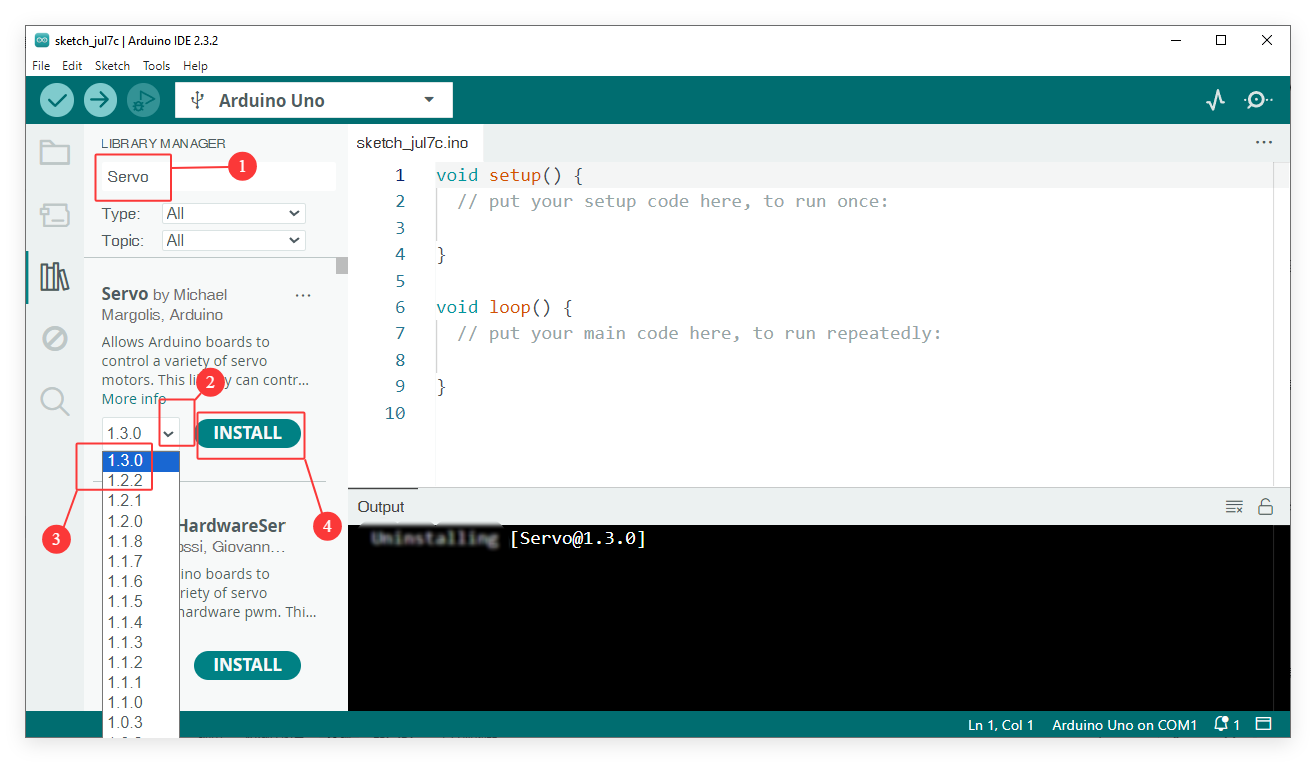The height and width of the screenshot is (763, 1316).
Task: Toggle the Output scroll lock icon
Action: coord(1265,506)
